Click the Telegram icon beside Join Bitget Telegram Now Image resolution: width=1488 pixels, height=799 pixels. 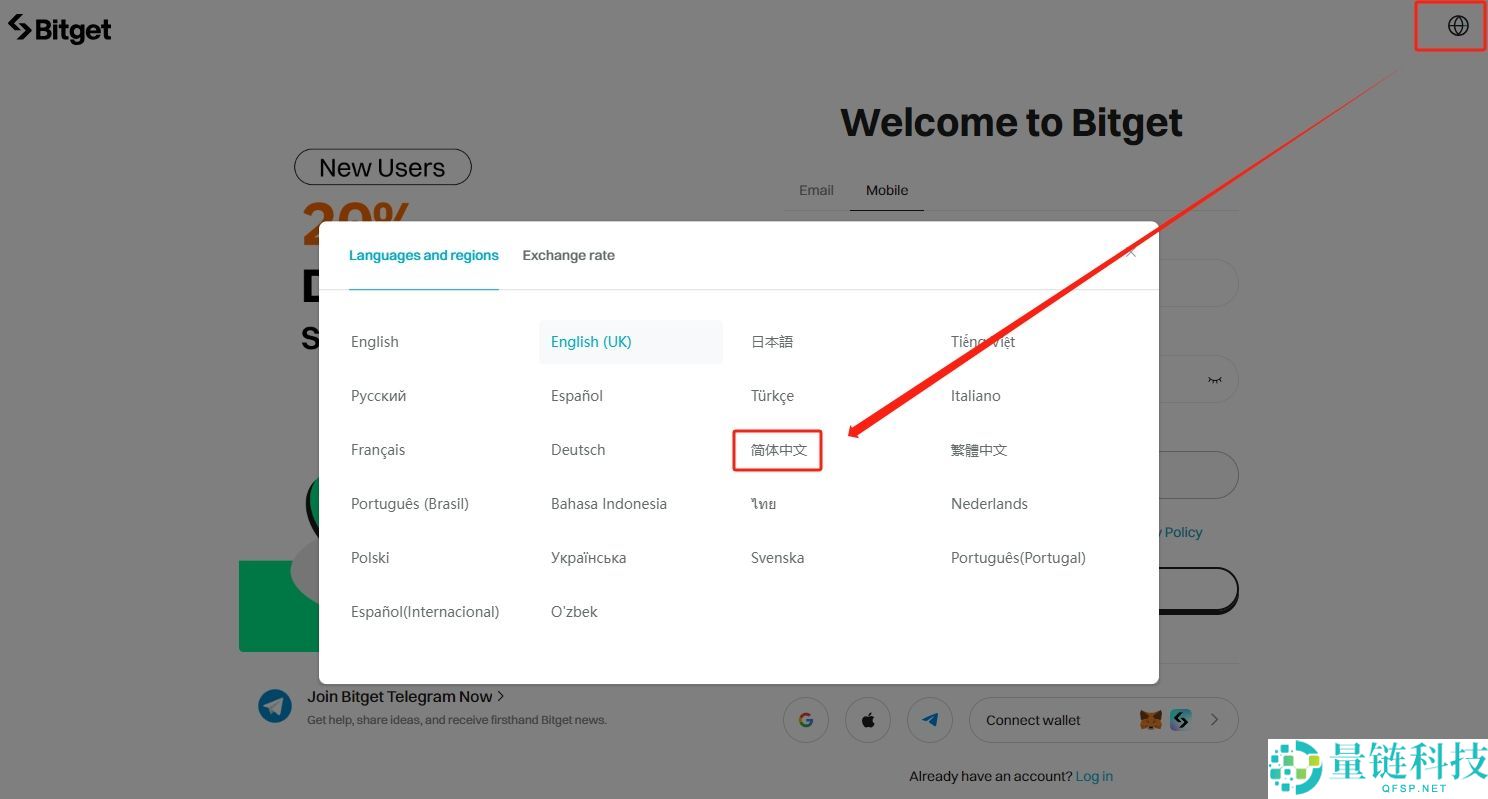click(x=275, y=707)
